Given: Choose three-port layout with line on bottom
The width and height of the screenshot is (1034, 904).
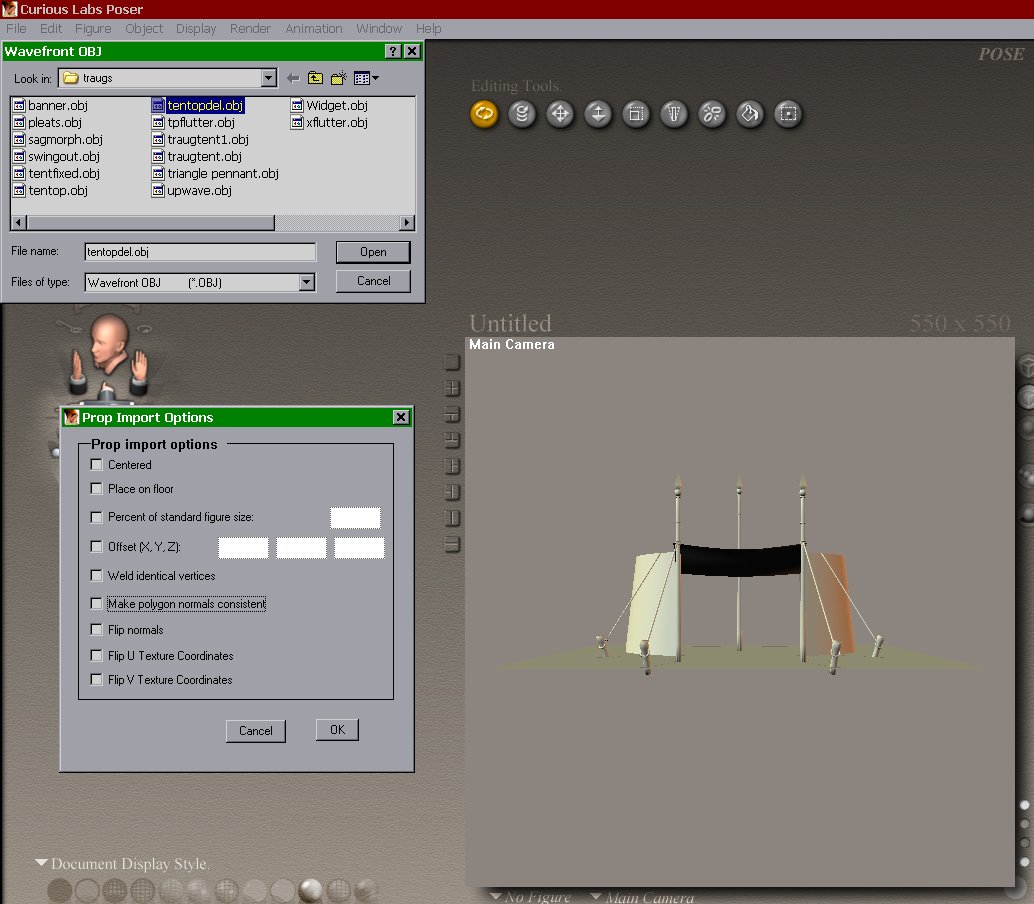Looking at the screenshot, I should (x=452, y=440).
